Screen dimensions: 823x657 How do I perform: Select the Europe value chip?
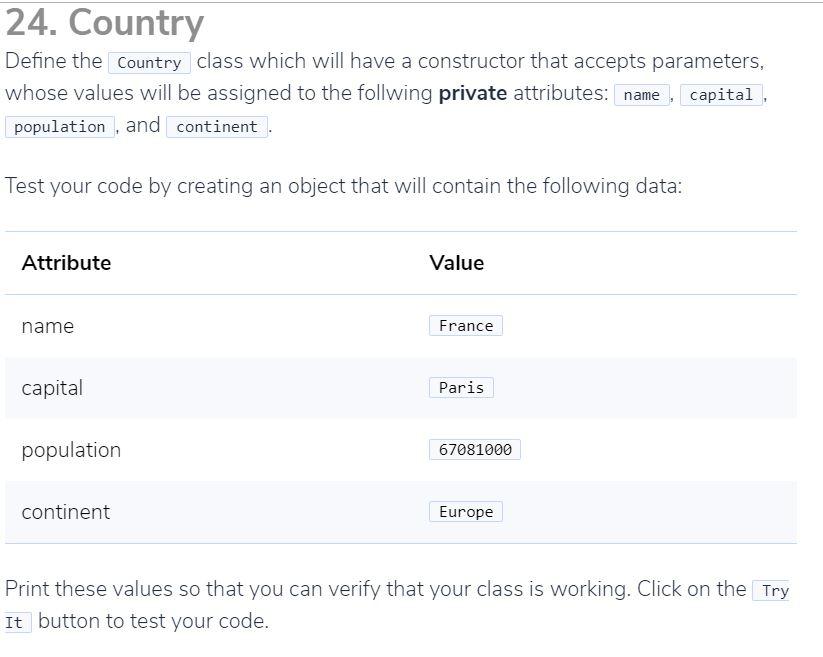[x=466, y=511]
